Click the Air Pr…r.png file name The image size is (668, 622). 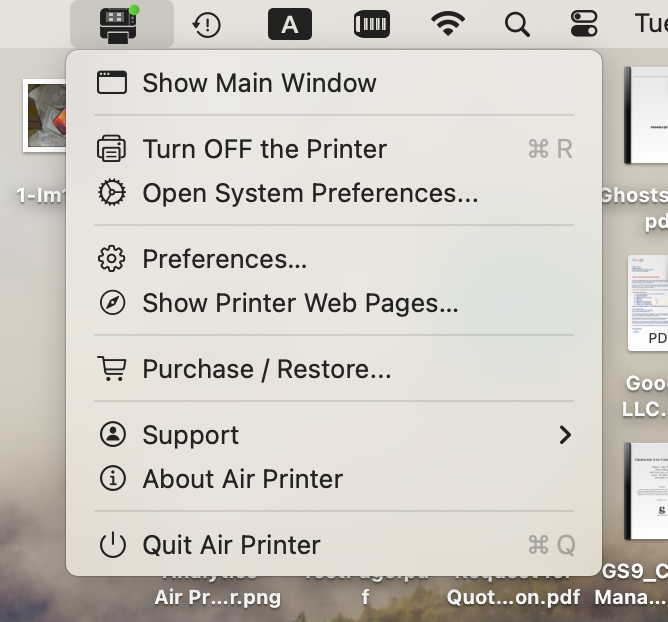218,597
